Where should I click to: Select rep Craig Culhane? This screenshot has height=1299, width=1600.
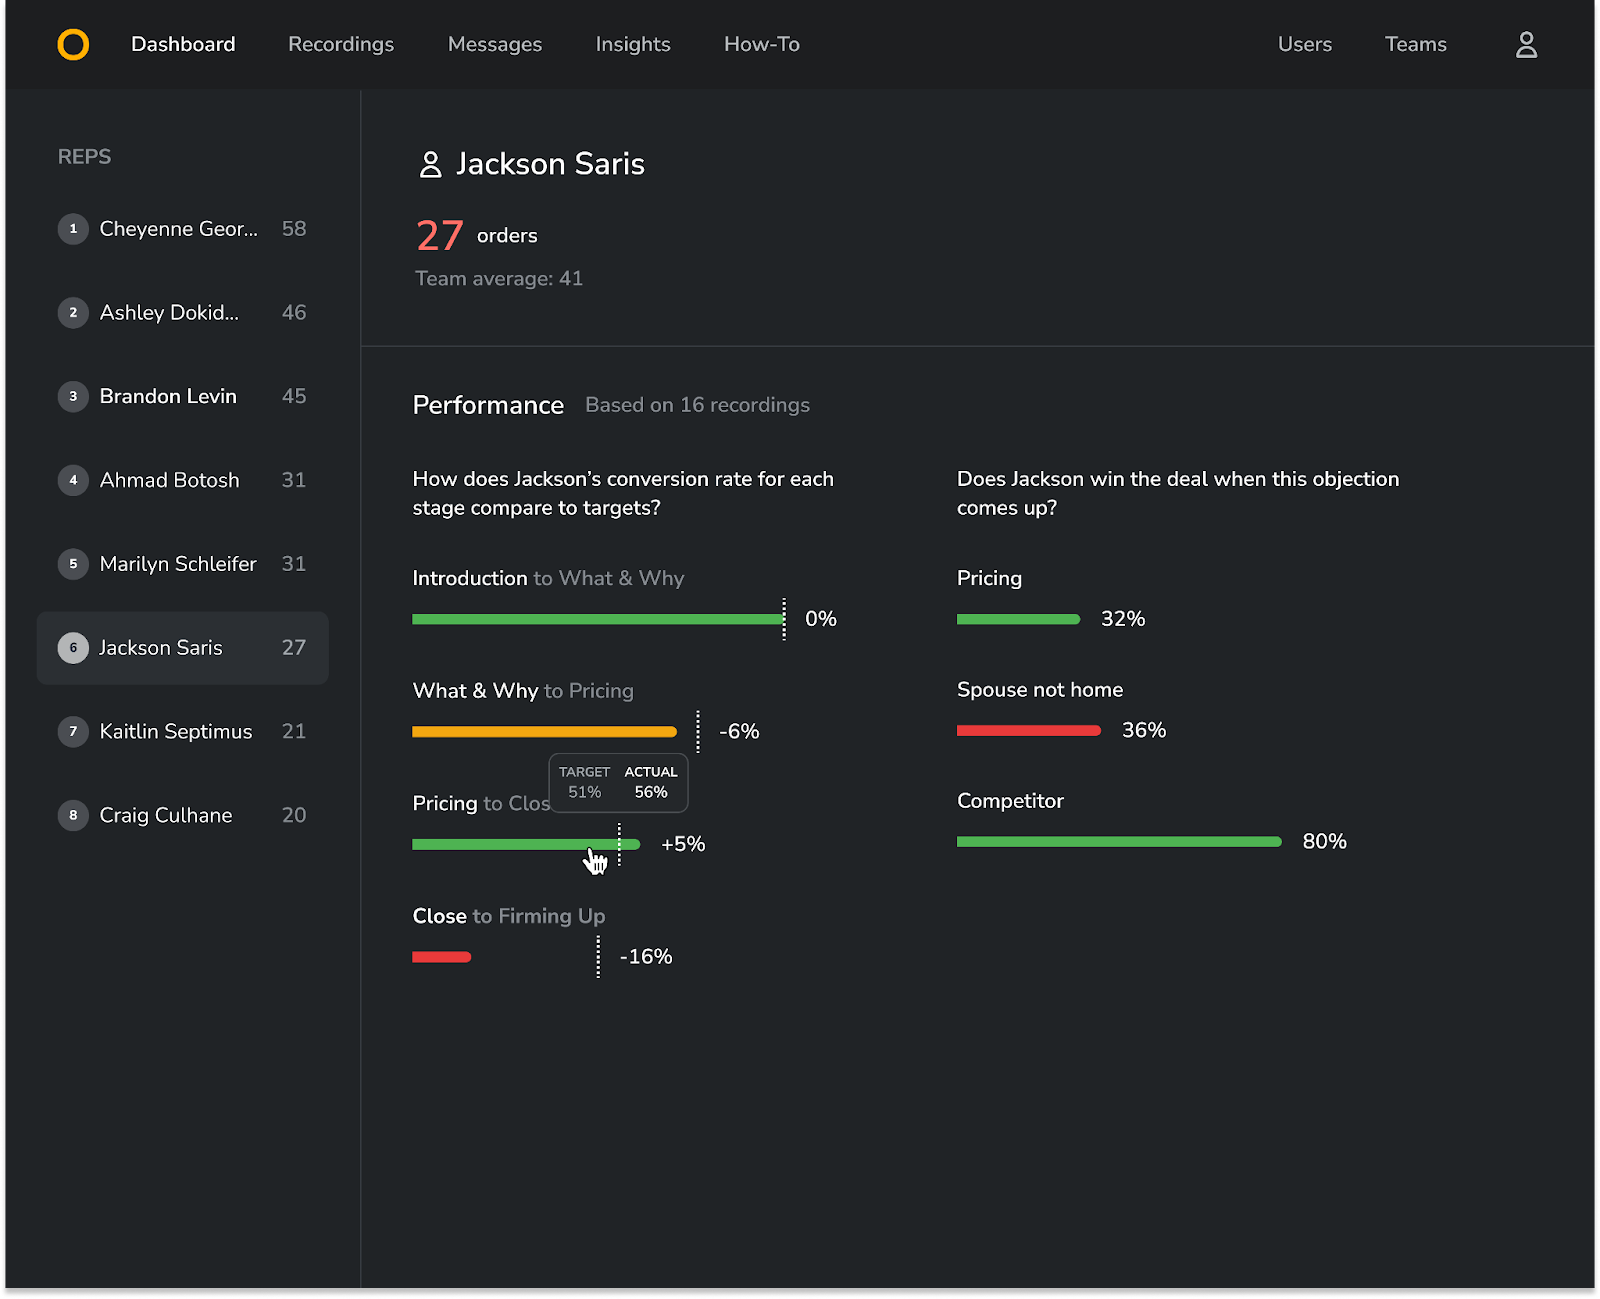click(182, 816)
